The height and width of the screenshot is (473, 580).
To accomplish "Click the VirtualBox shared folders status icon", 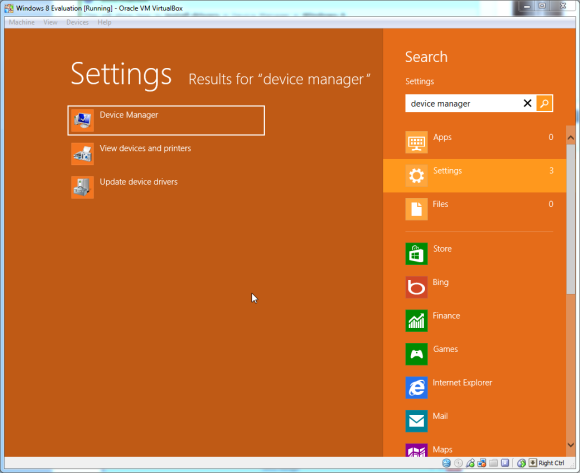I will [x=493, y=463].
